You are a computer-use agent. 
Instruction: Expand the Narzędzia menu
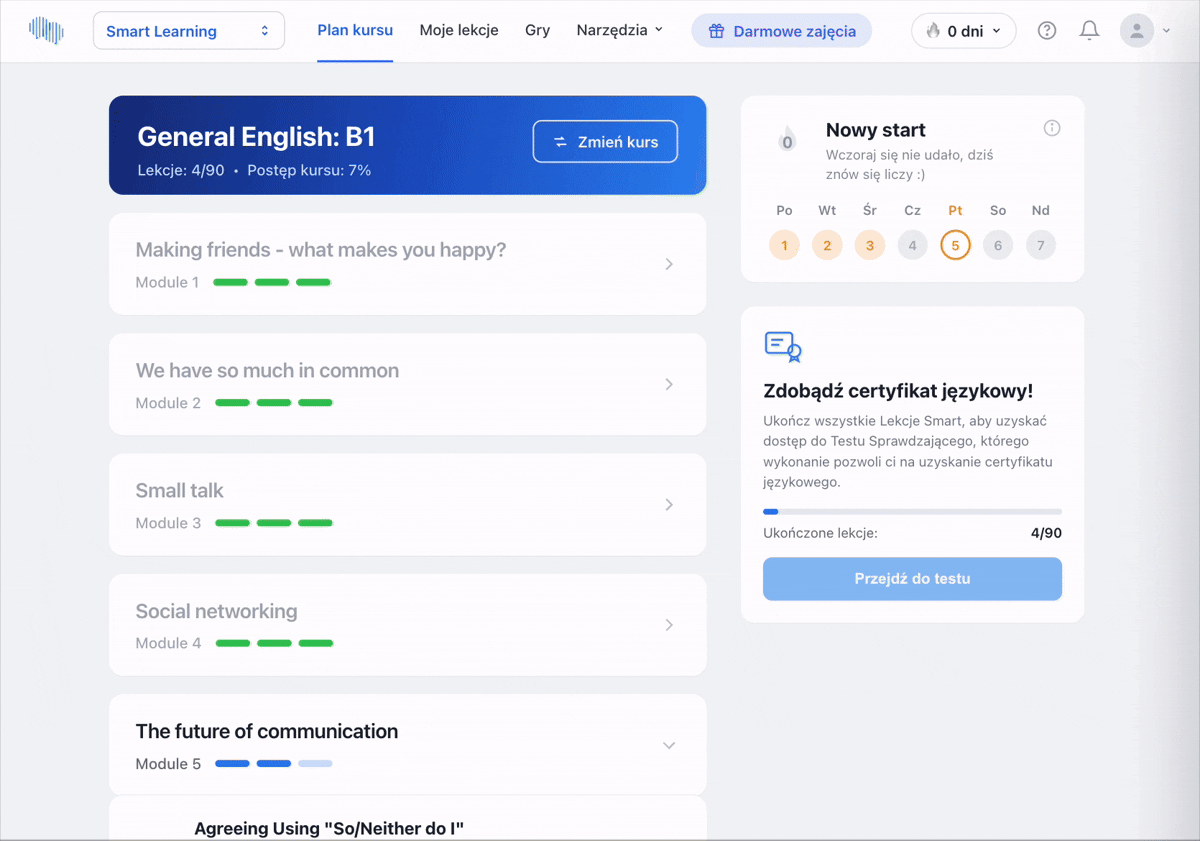pos(620,30)
